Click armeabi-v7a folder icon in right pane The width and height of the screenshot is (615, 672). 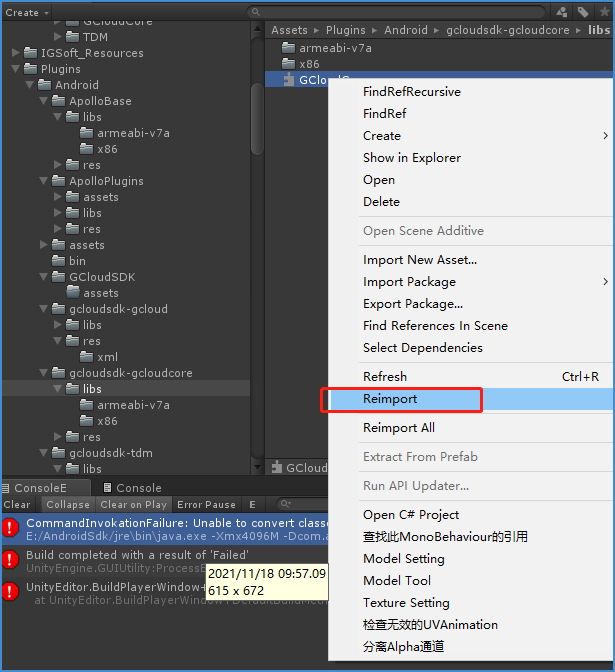click(288, 48)
